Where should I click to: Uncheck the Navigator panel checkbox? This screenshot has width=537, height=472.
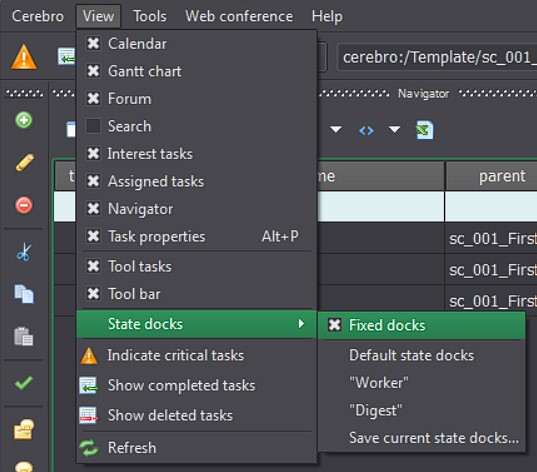point(93,208)
